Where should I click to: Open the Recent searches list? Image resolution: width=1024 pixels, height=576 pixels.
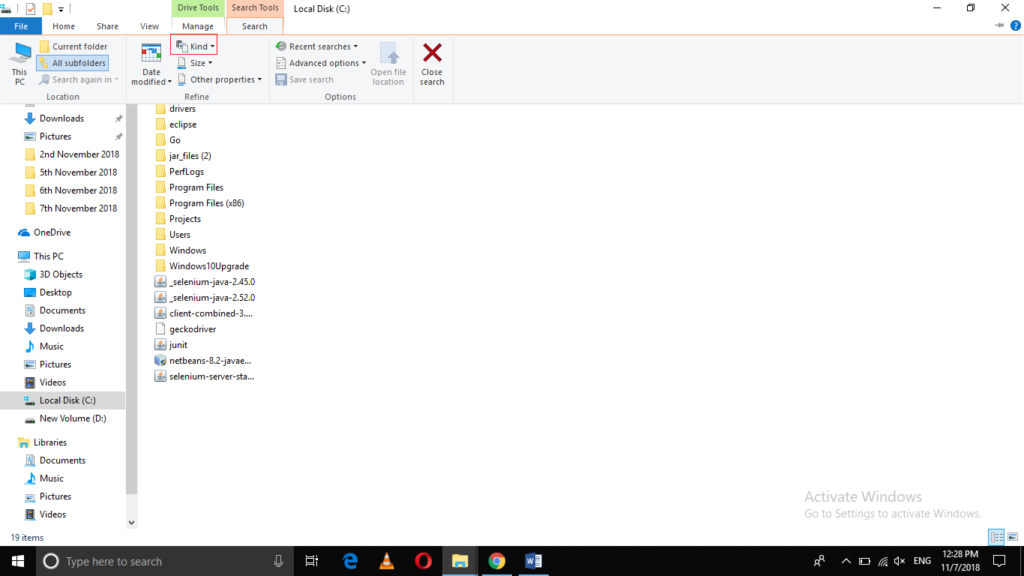pos(316,46)
